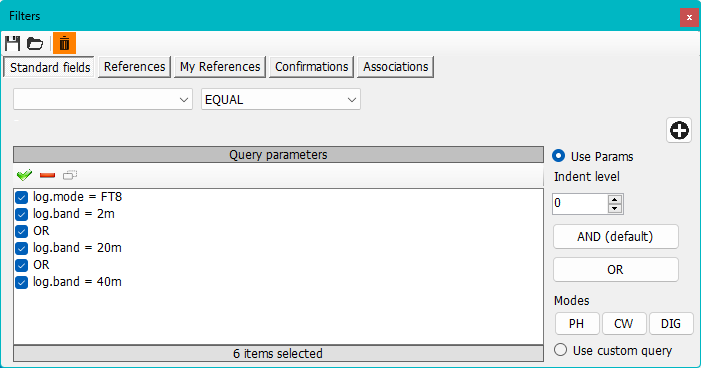Screen dimensions: 701x368
Task: Increase the Indent level value
Action: pyautogui.click(x=615, y=199)
